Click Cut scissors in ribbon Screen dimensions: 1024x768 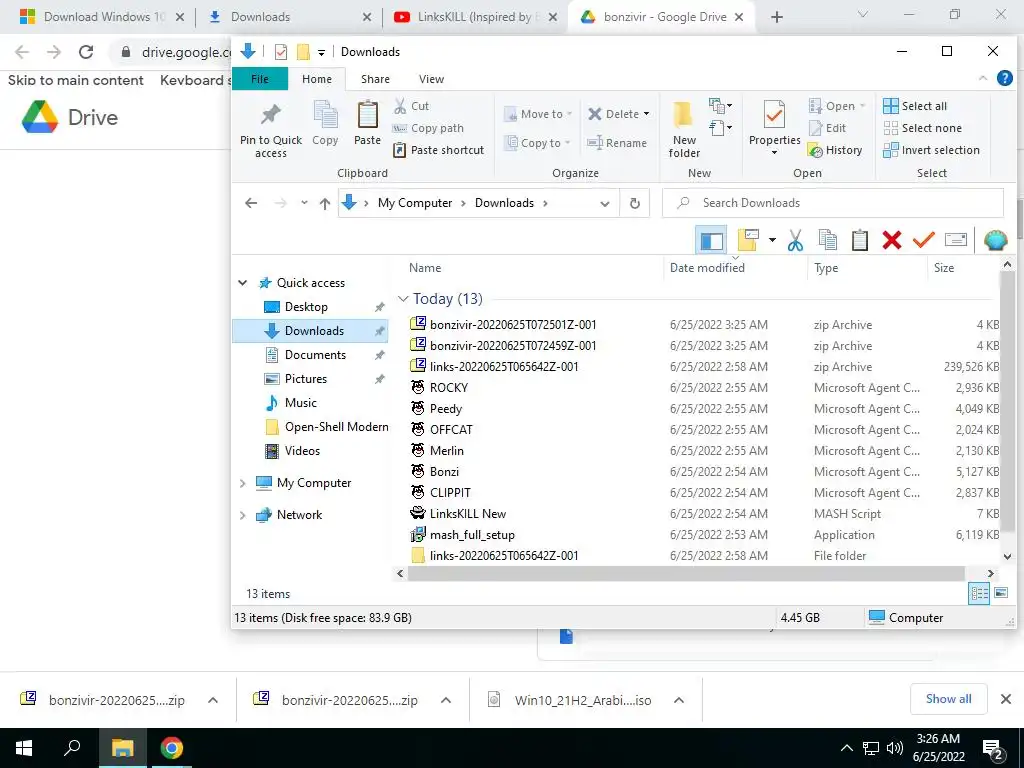point(400,106)
